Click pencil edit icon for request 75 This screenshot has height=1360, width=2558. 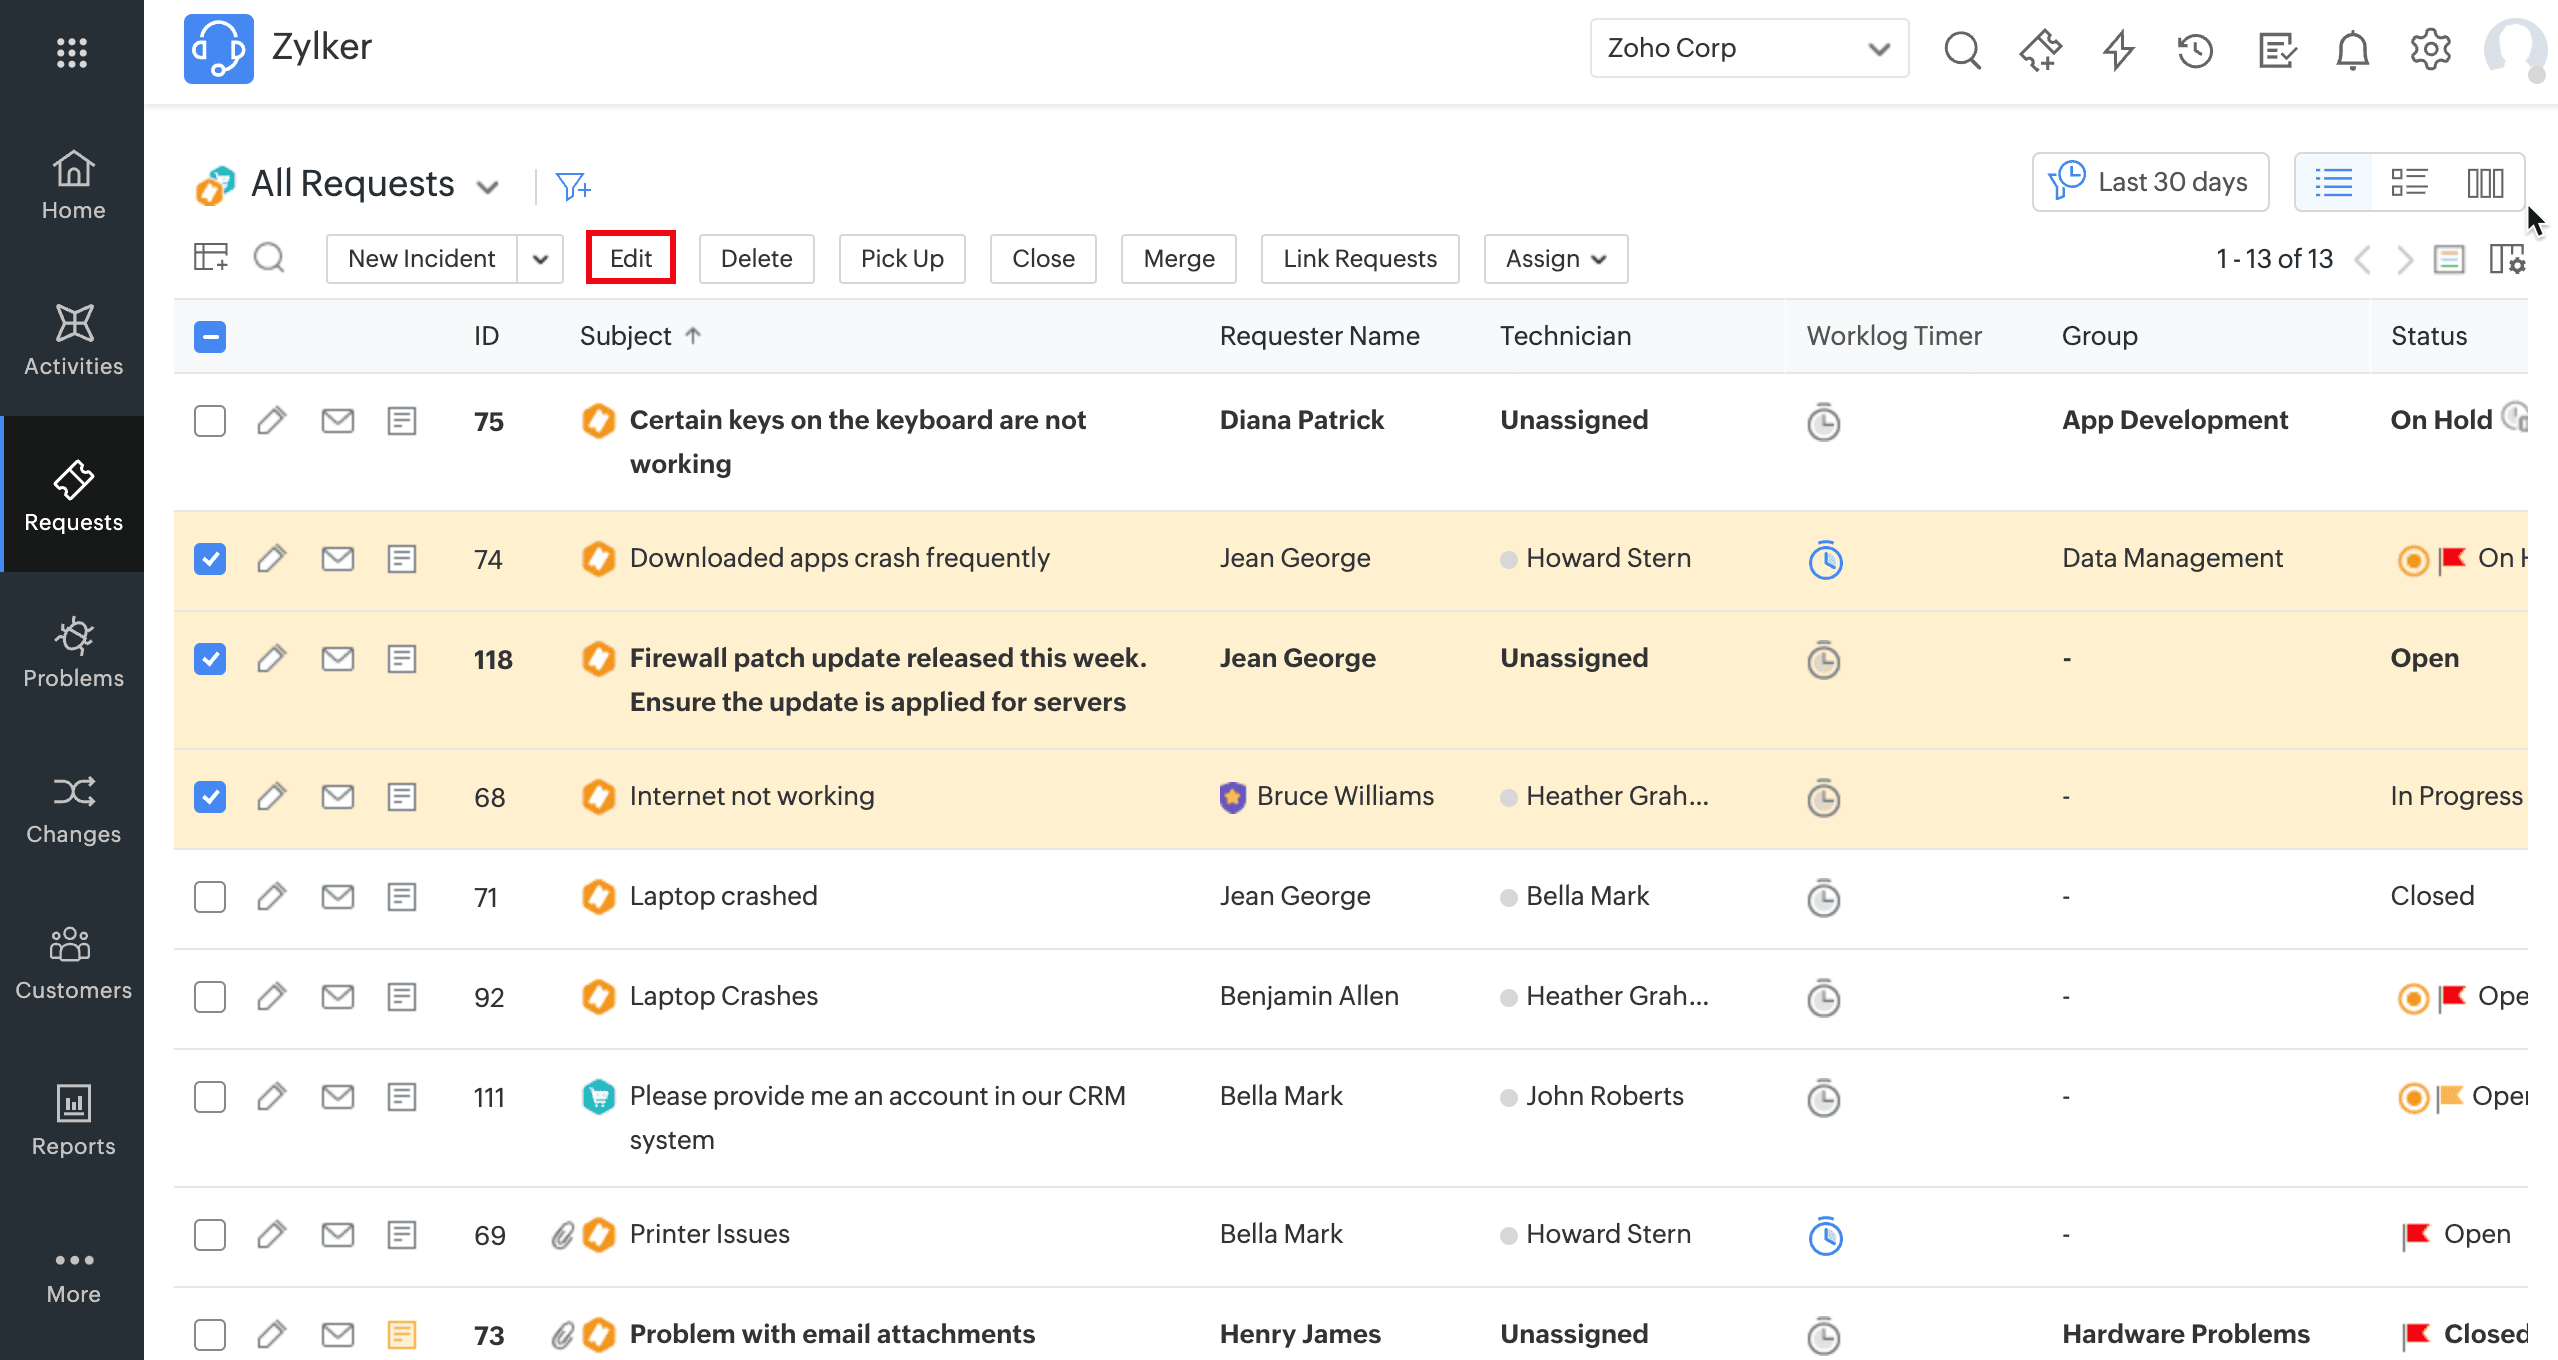point(271,421)
